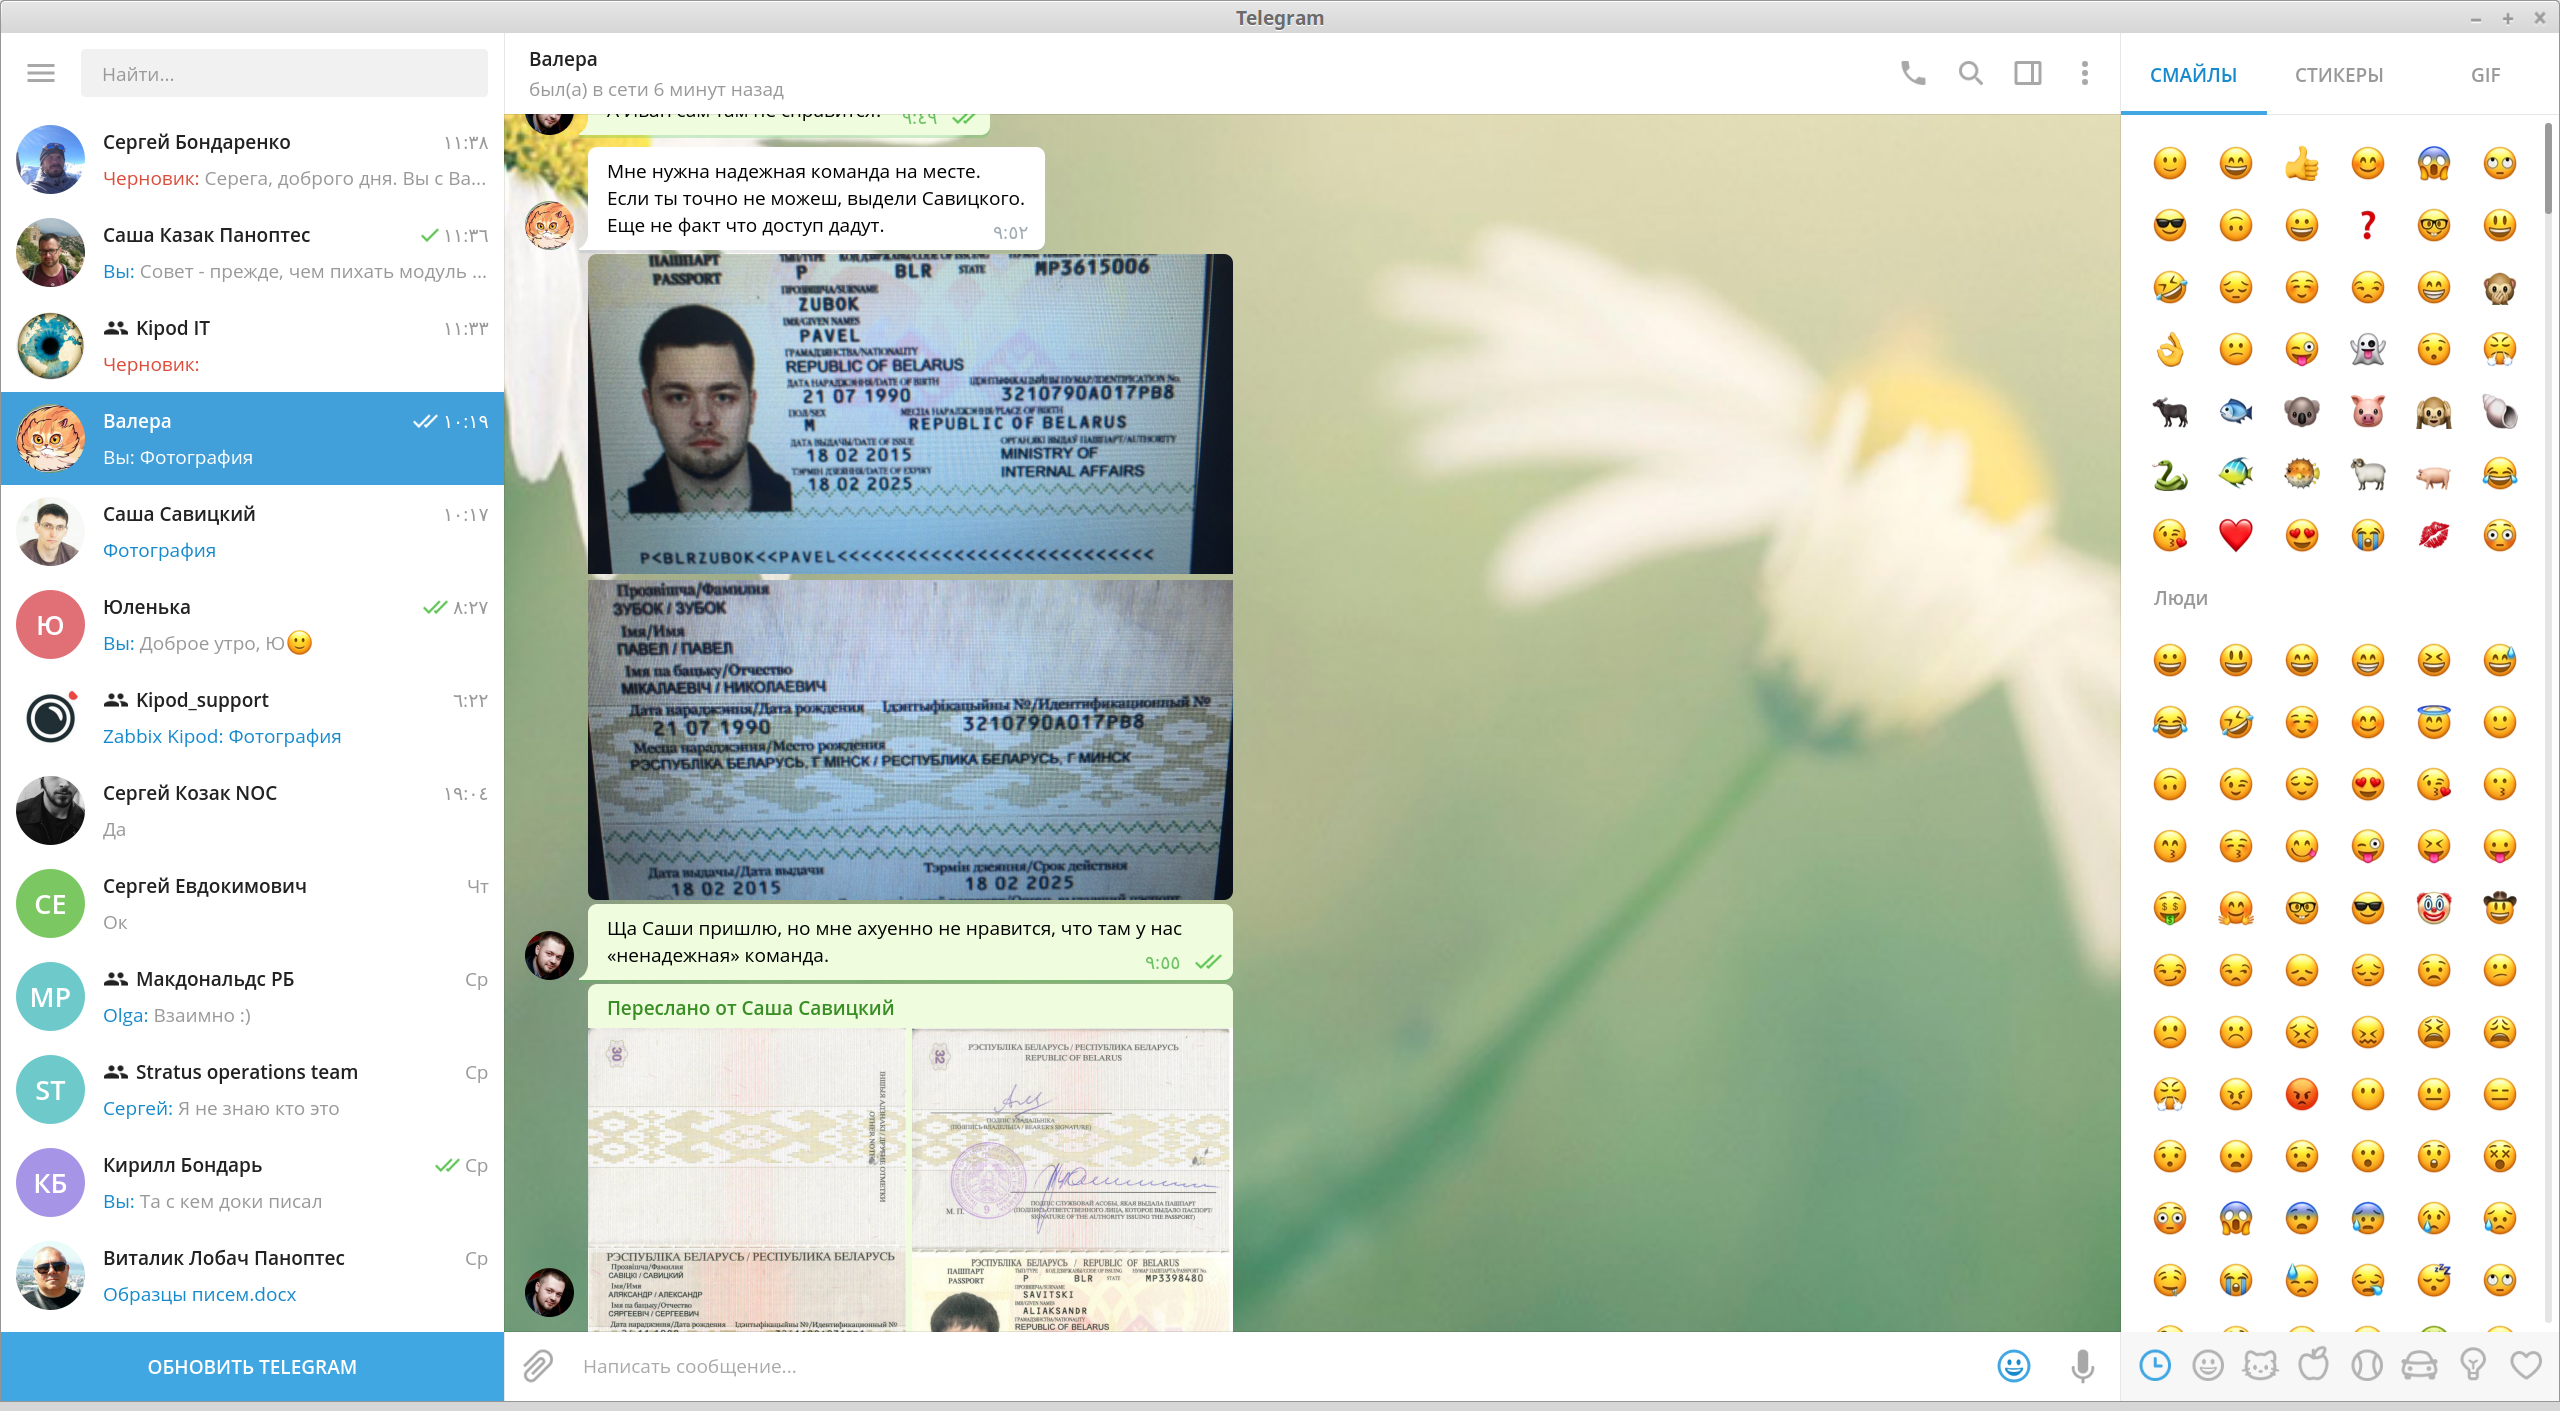Click 'был(а) в сети 6 минут назад' status
This screenshot has width=2560, height=1411.
656,90
